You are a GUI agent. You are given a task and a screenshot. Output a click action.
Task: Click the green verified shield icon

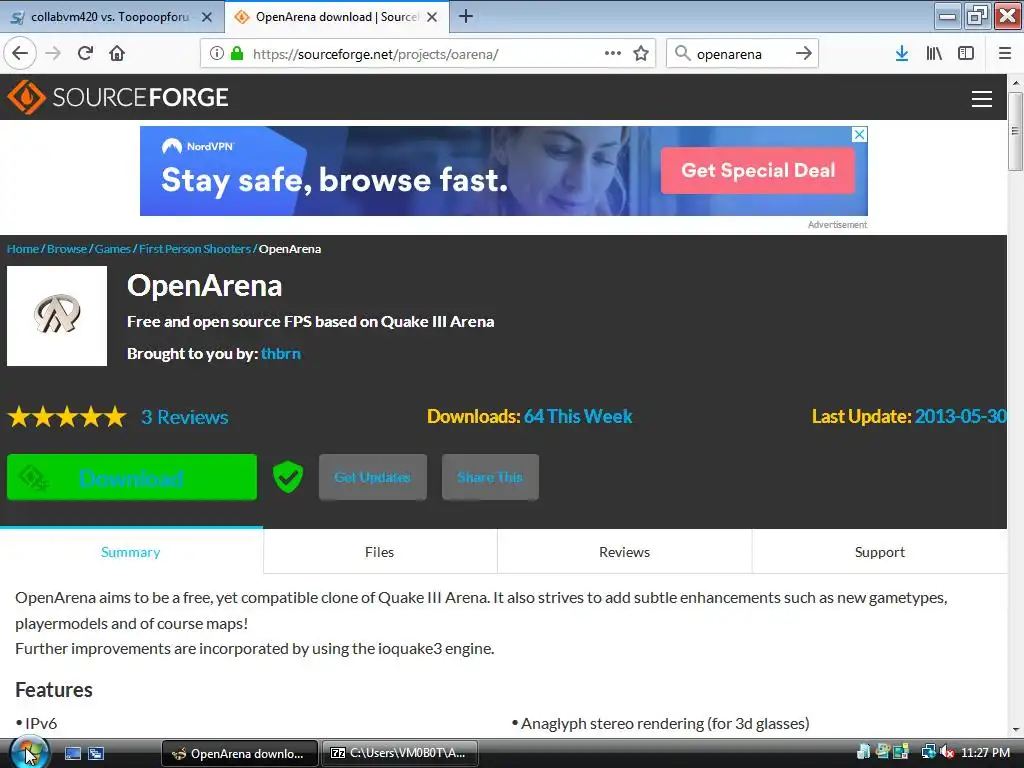pos(287,477)
